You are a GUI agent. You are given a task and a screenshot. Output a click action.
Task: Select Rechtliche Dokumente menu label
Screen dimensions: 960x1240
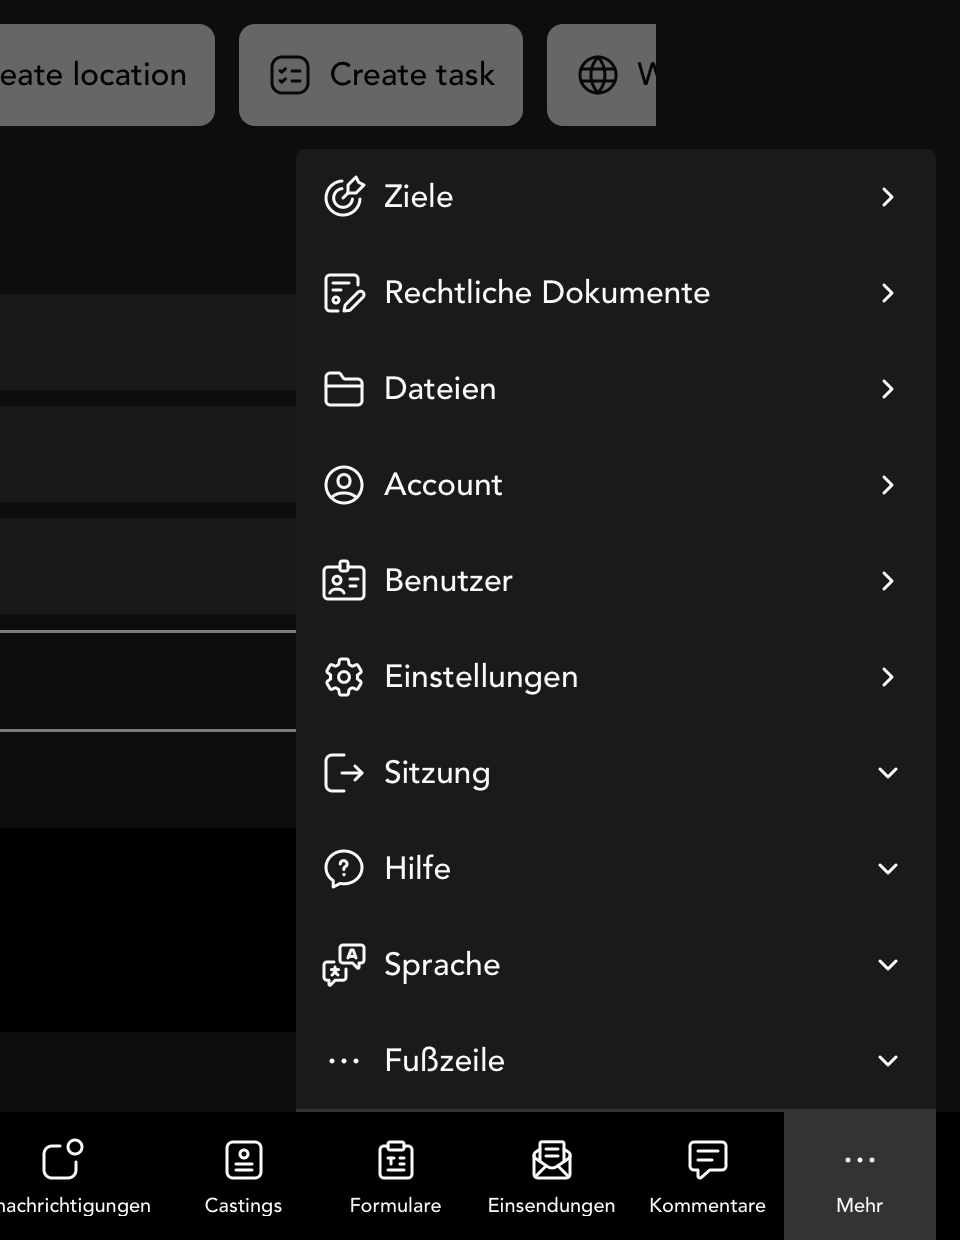(547, 293)
